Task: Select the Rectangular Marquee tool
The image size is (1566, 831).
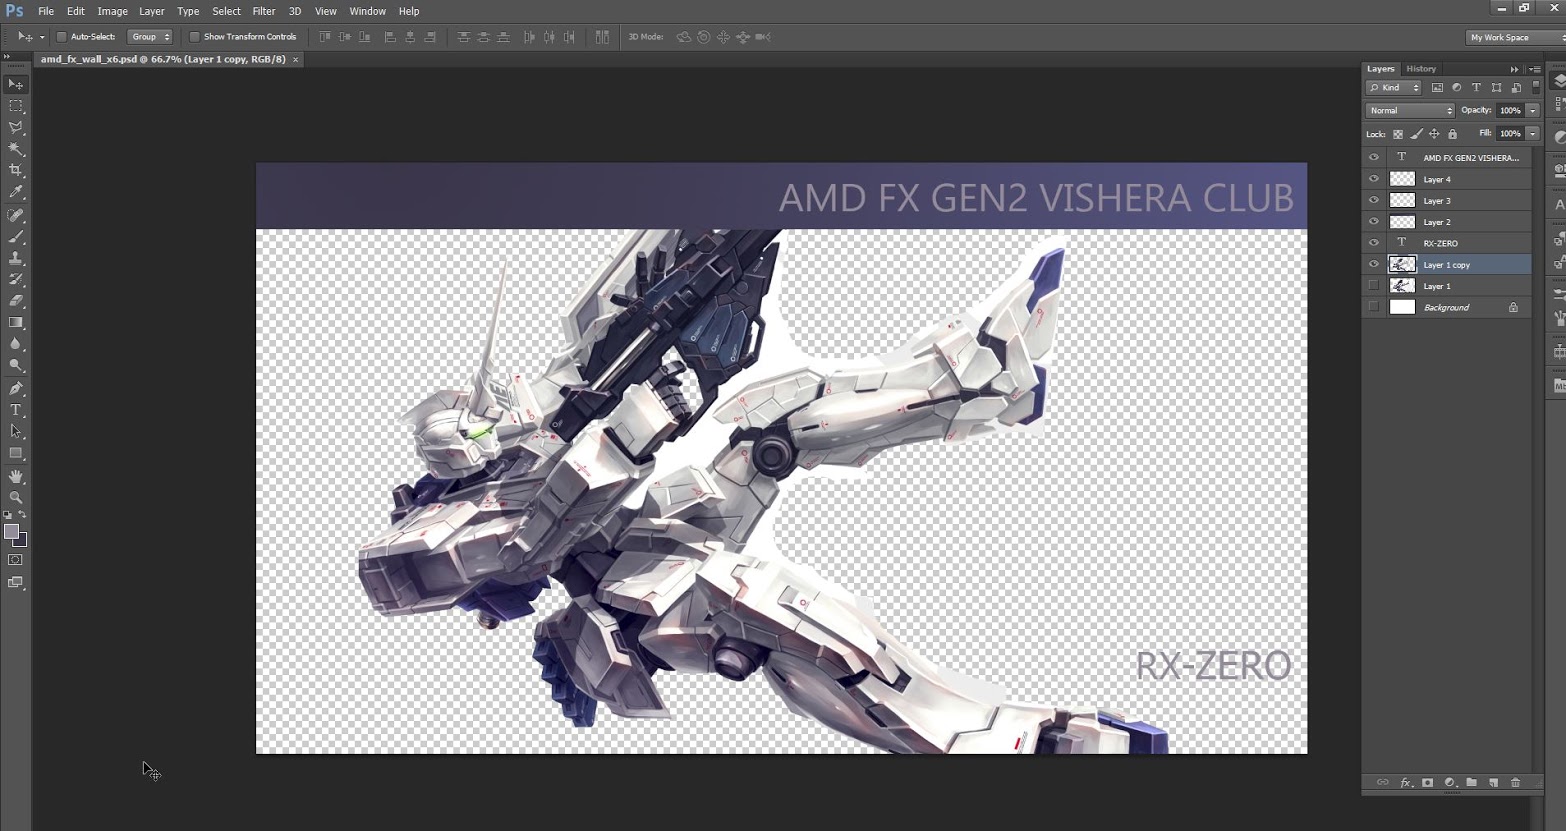Action: click(16, 106)
